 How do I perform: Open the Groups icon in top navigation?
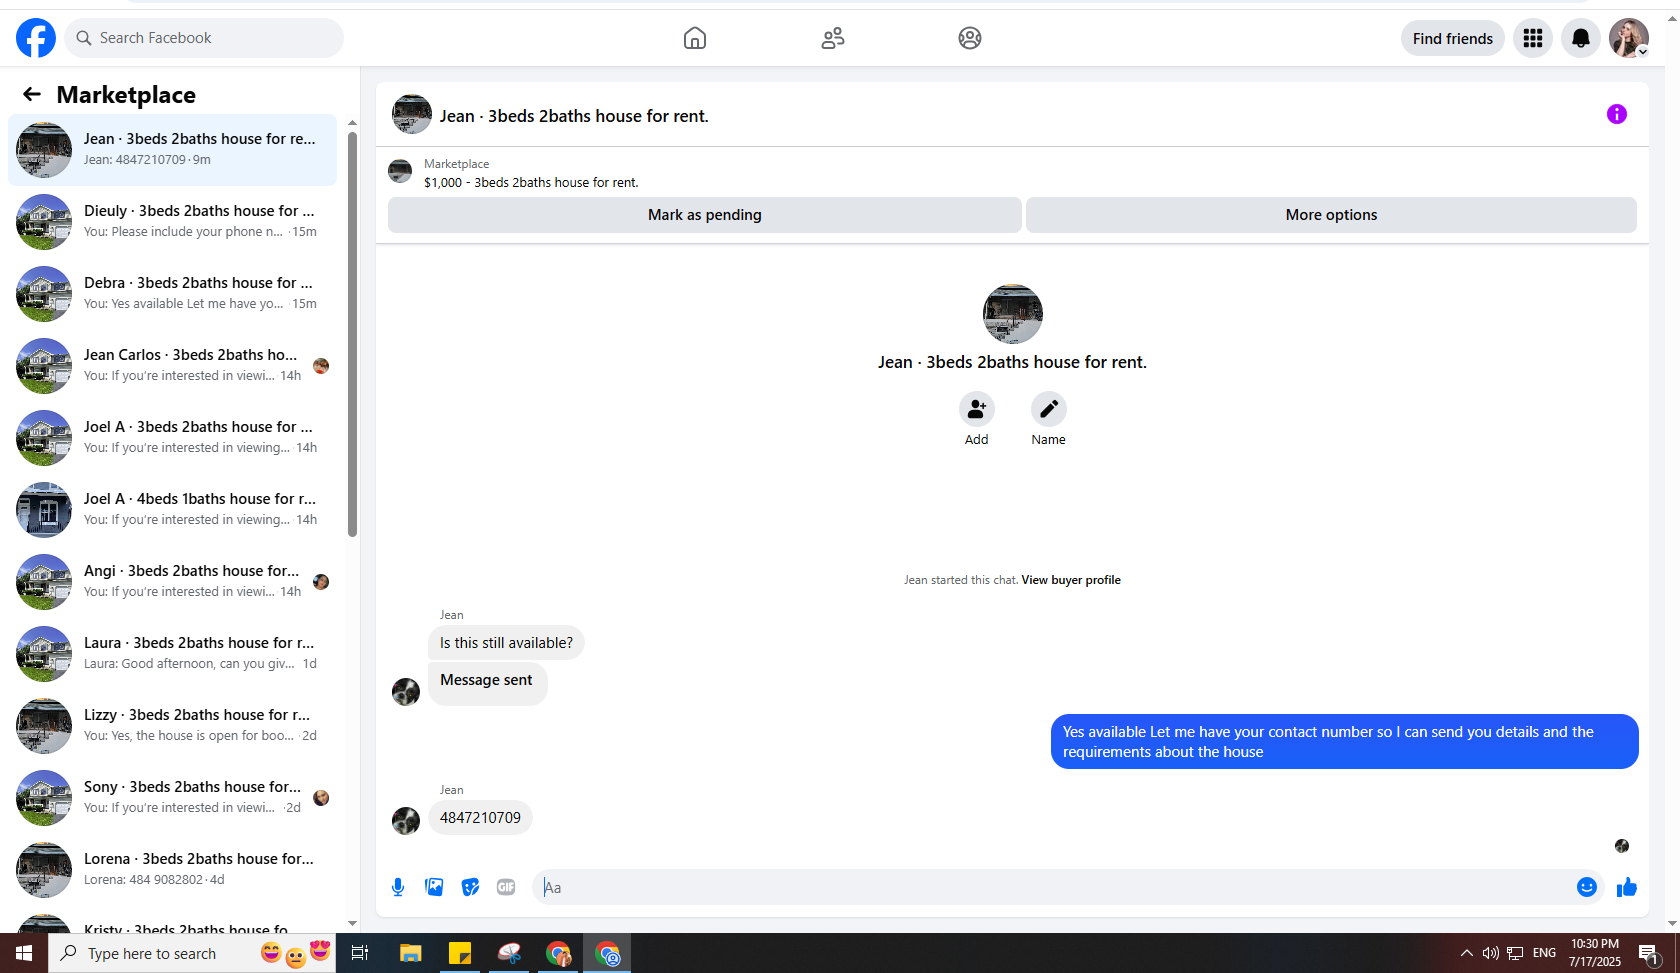click(x=970, y=38)
